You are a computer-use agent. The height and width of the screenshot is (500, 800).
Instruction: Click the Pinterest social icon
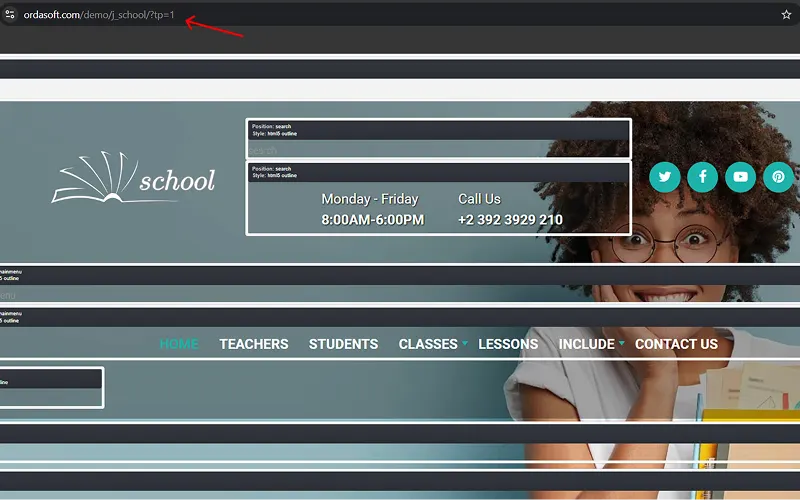[x=779, y=177]
